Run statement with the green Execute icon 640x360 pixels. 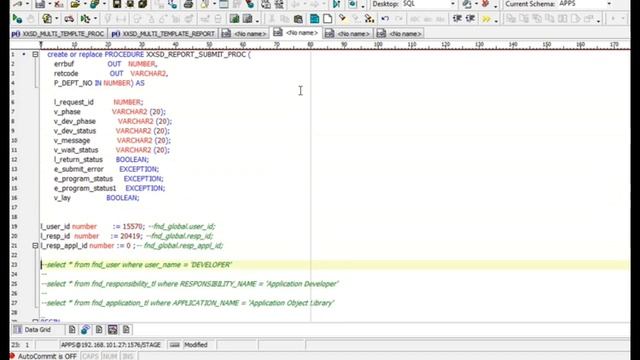click(17, 19)
